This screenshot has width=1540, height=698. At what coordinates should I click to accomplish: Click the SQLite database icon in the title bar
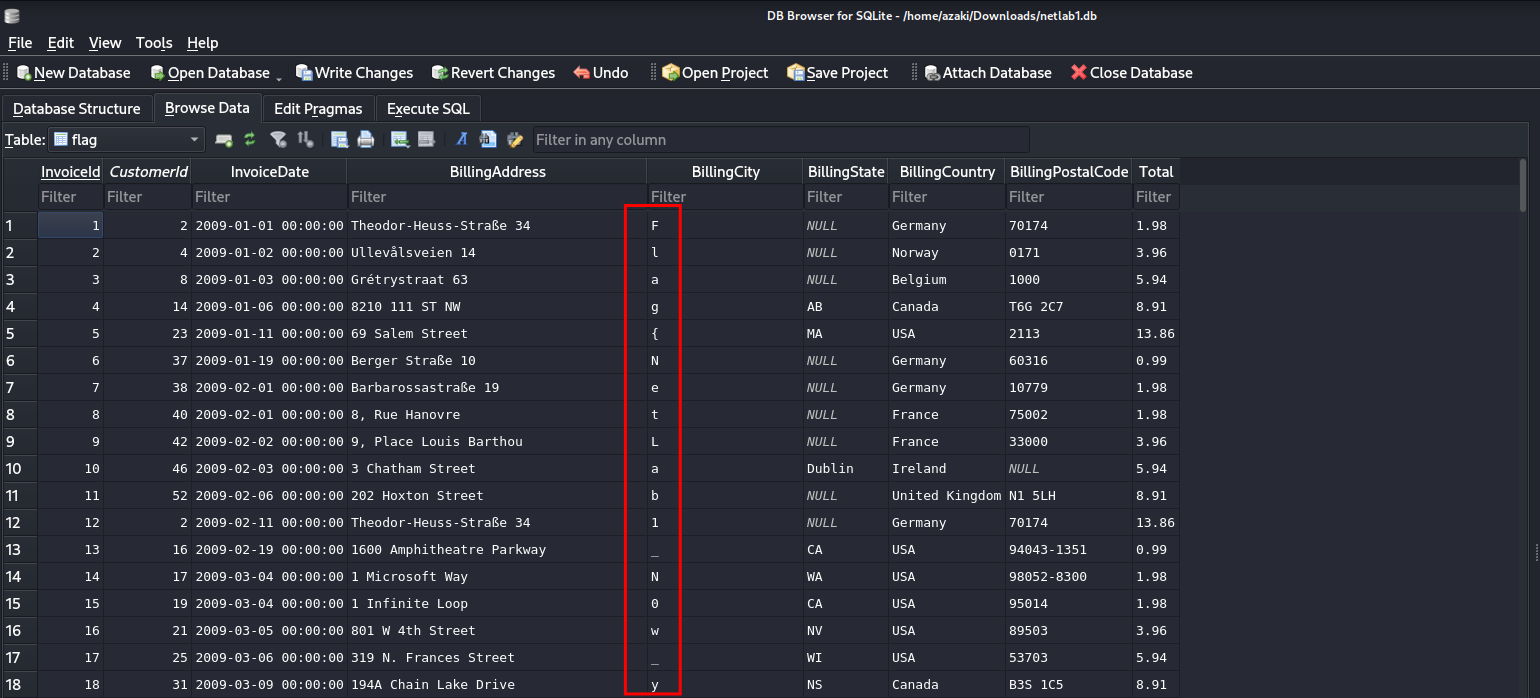pos(11,16)
